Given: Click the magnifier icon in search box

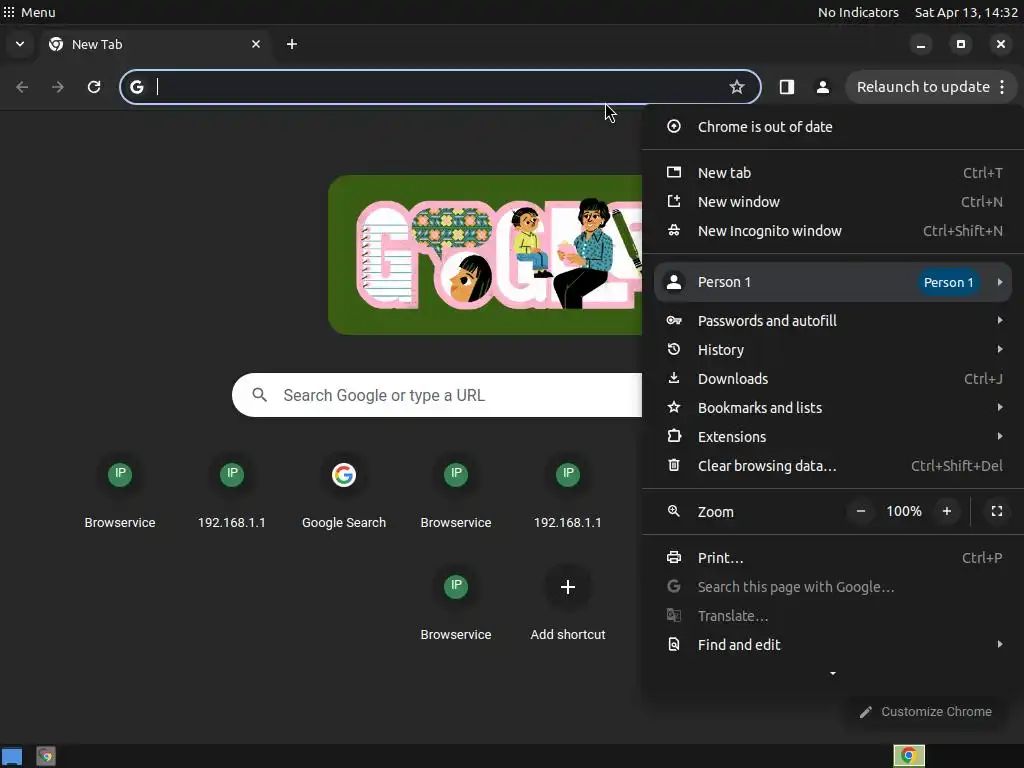Looking at the screenshot, I should 259,395.
